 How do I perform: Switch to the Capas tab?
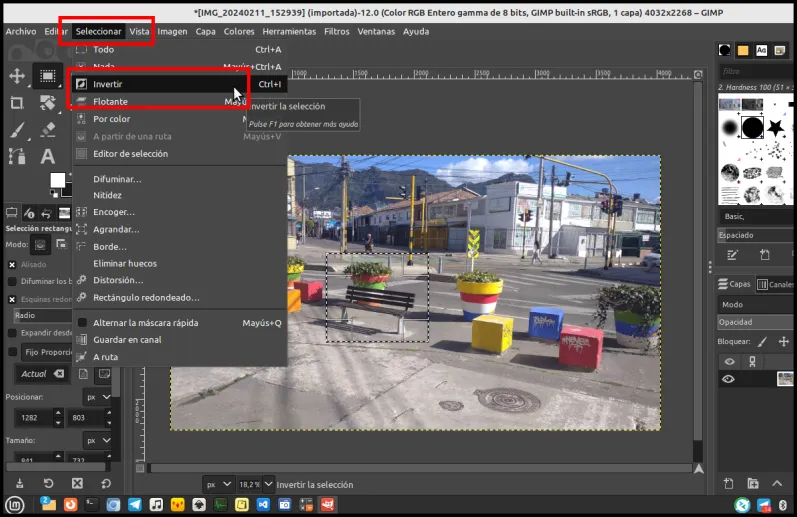[734, 284]
